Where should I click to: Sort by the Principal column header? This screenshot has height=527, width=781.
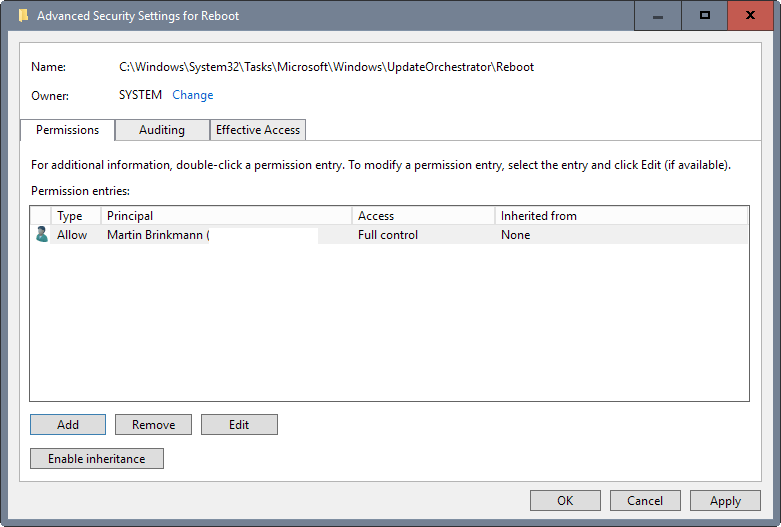point(226,216)
